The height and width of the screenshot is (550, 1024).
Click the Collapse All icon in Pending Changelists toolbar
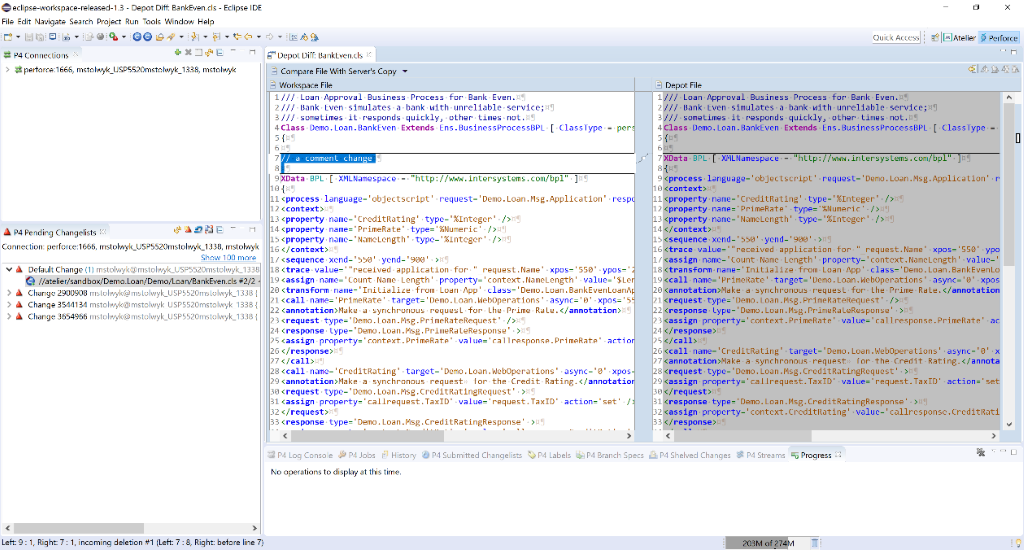point(219,230)
